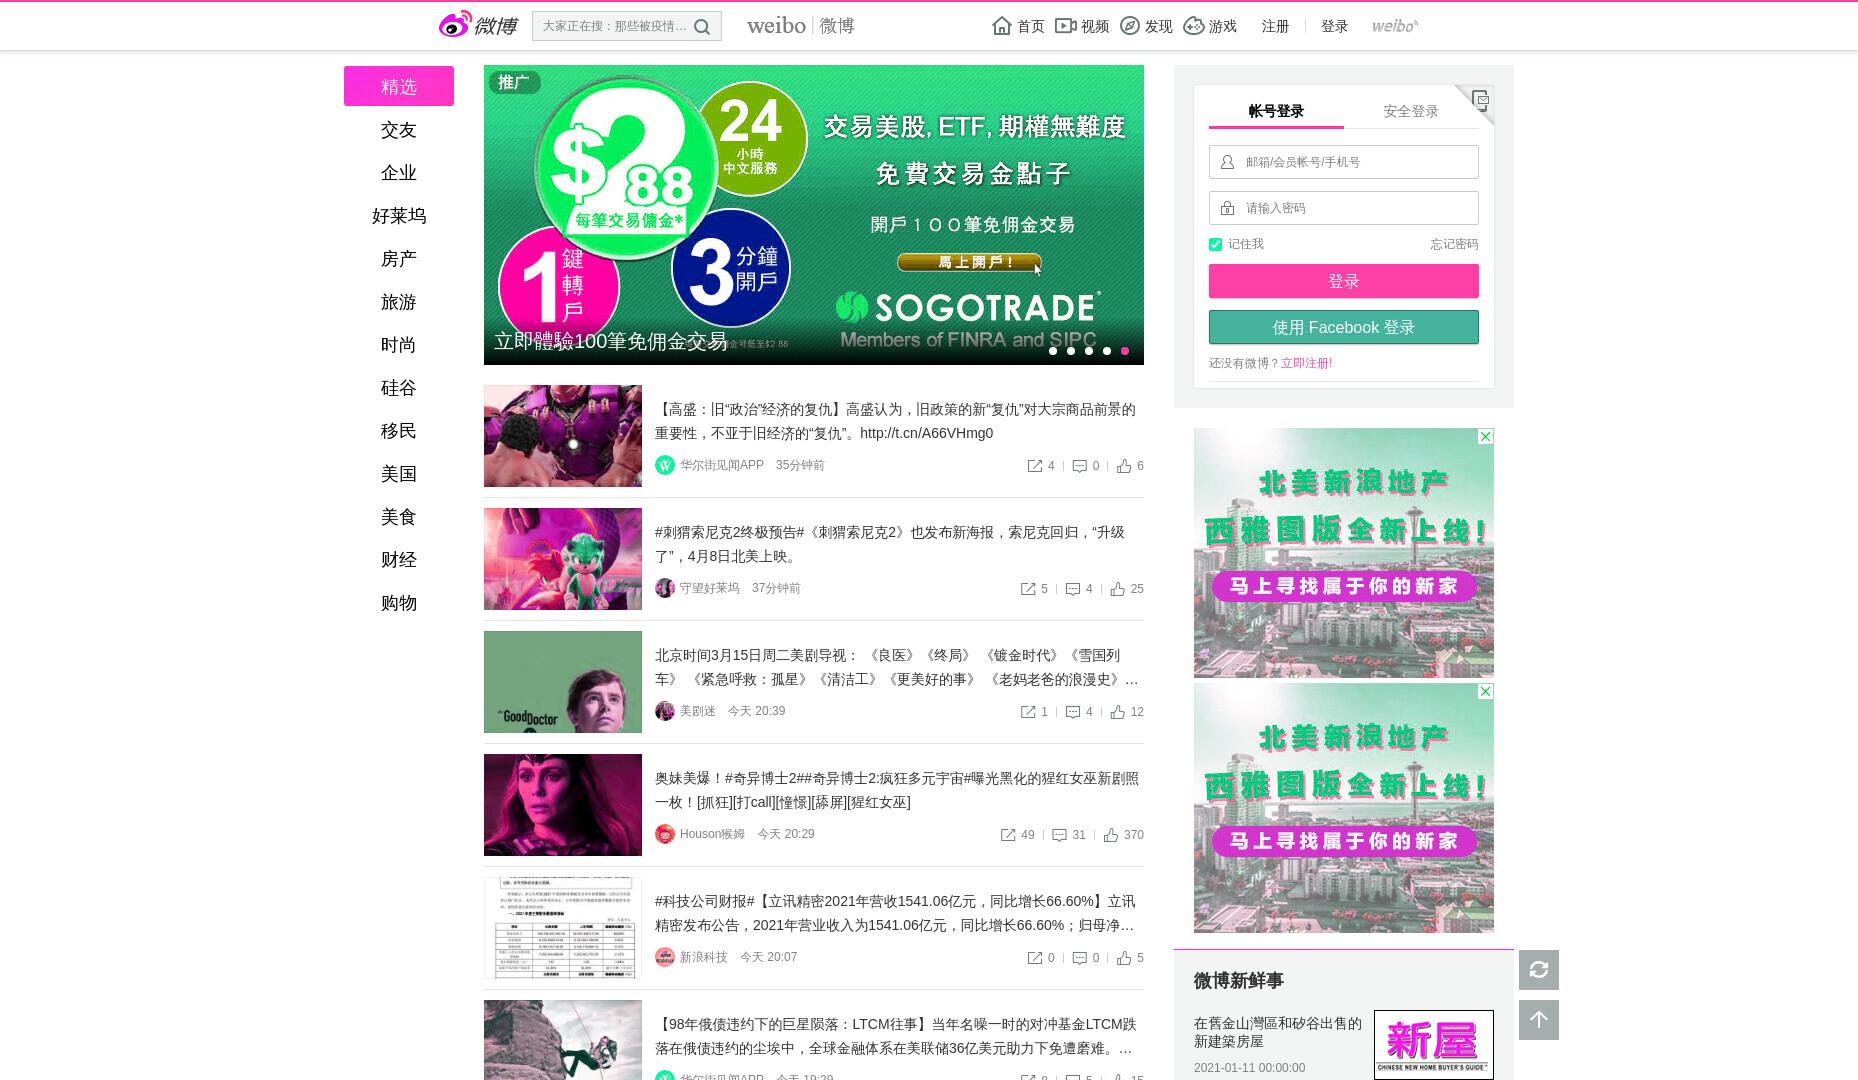
Task: Select the fifth carousel dot
Action: [1125, 351]
